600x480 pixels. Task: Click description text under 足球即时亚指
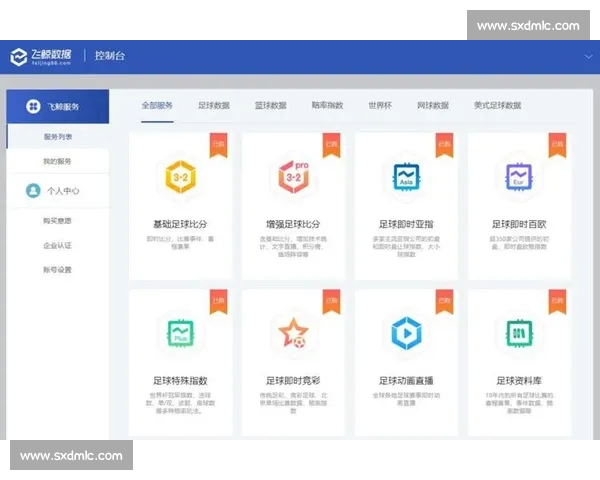click(x=406, y=247)
